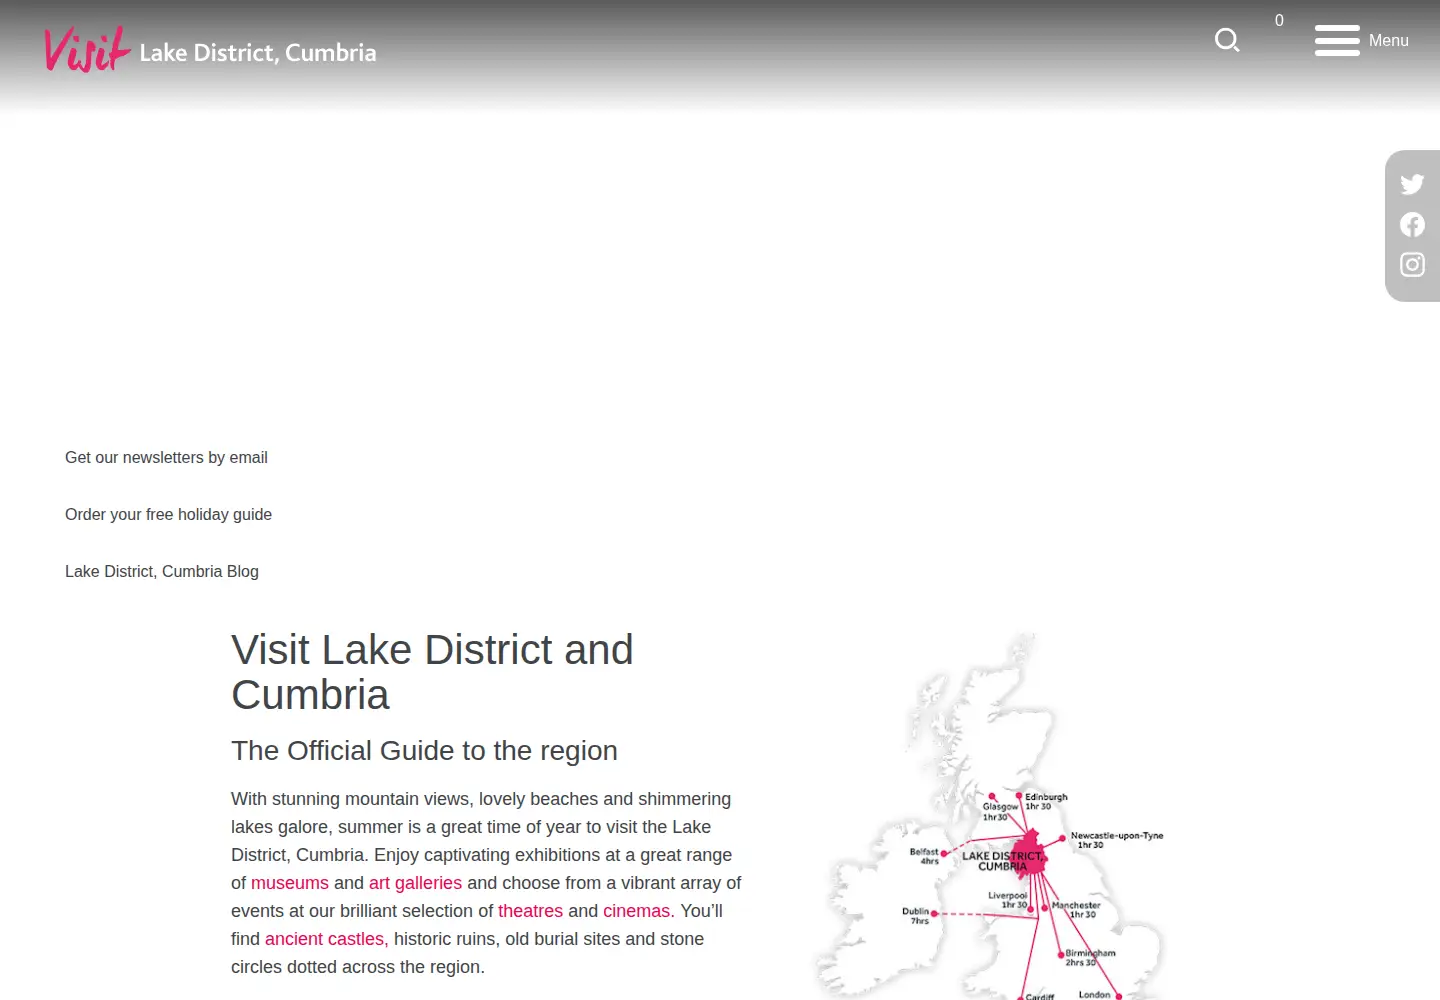
Task: Click the Glasgow label on the map
Action: click(x=999, y=811)
